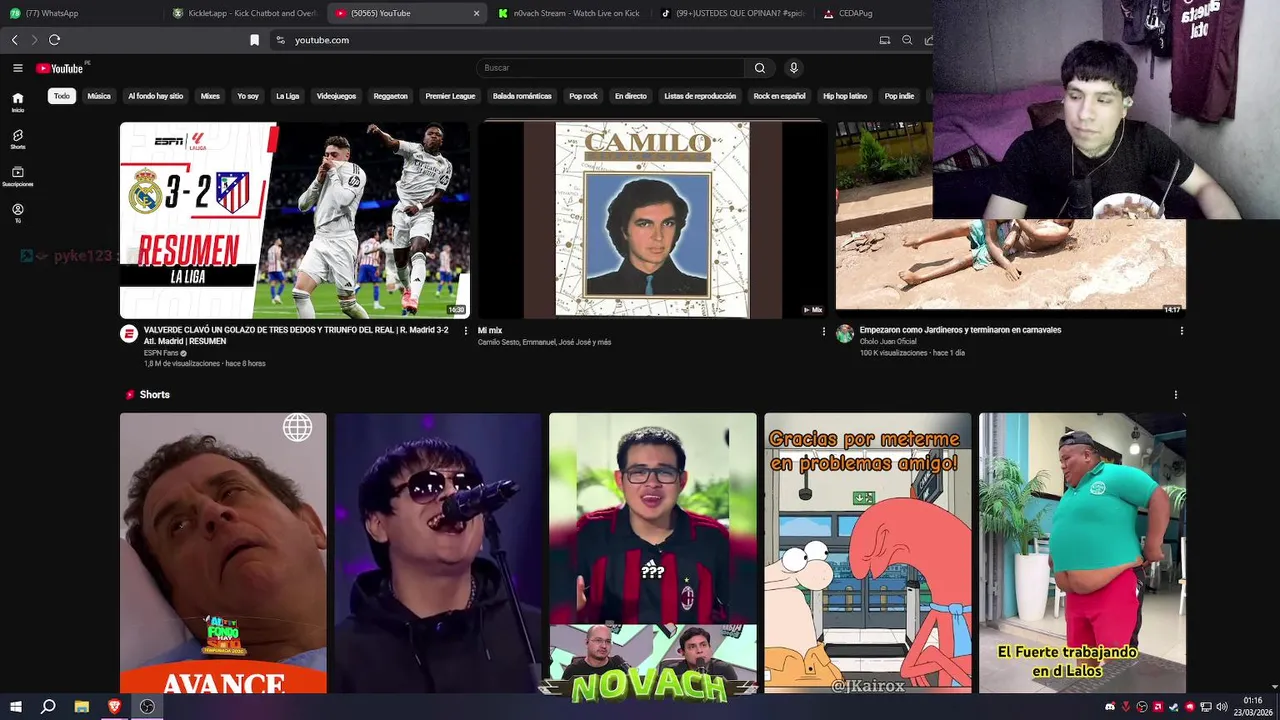Open Shorts from the sidebar
1280x720 pixels.
pos(18,139)
